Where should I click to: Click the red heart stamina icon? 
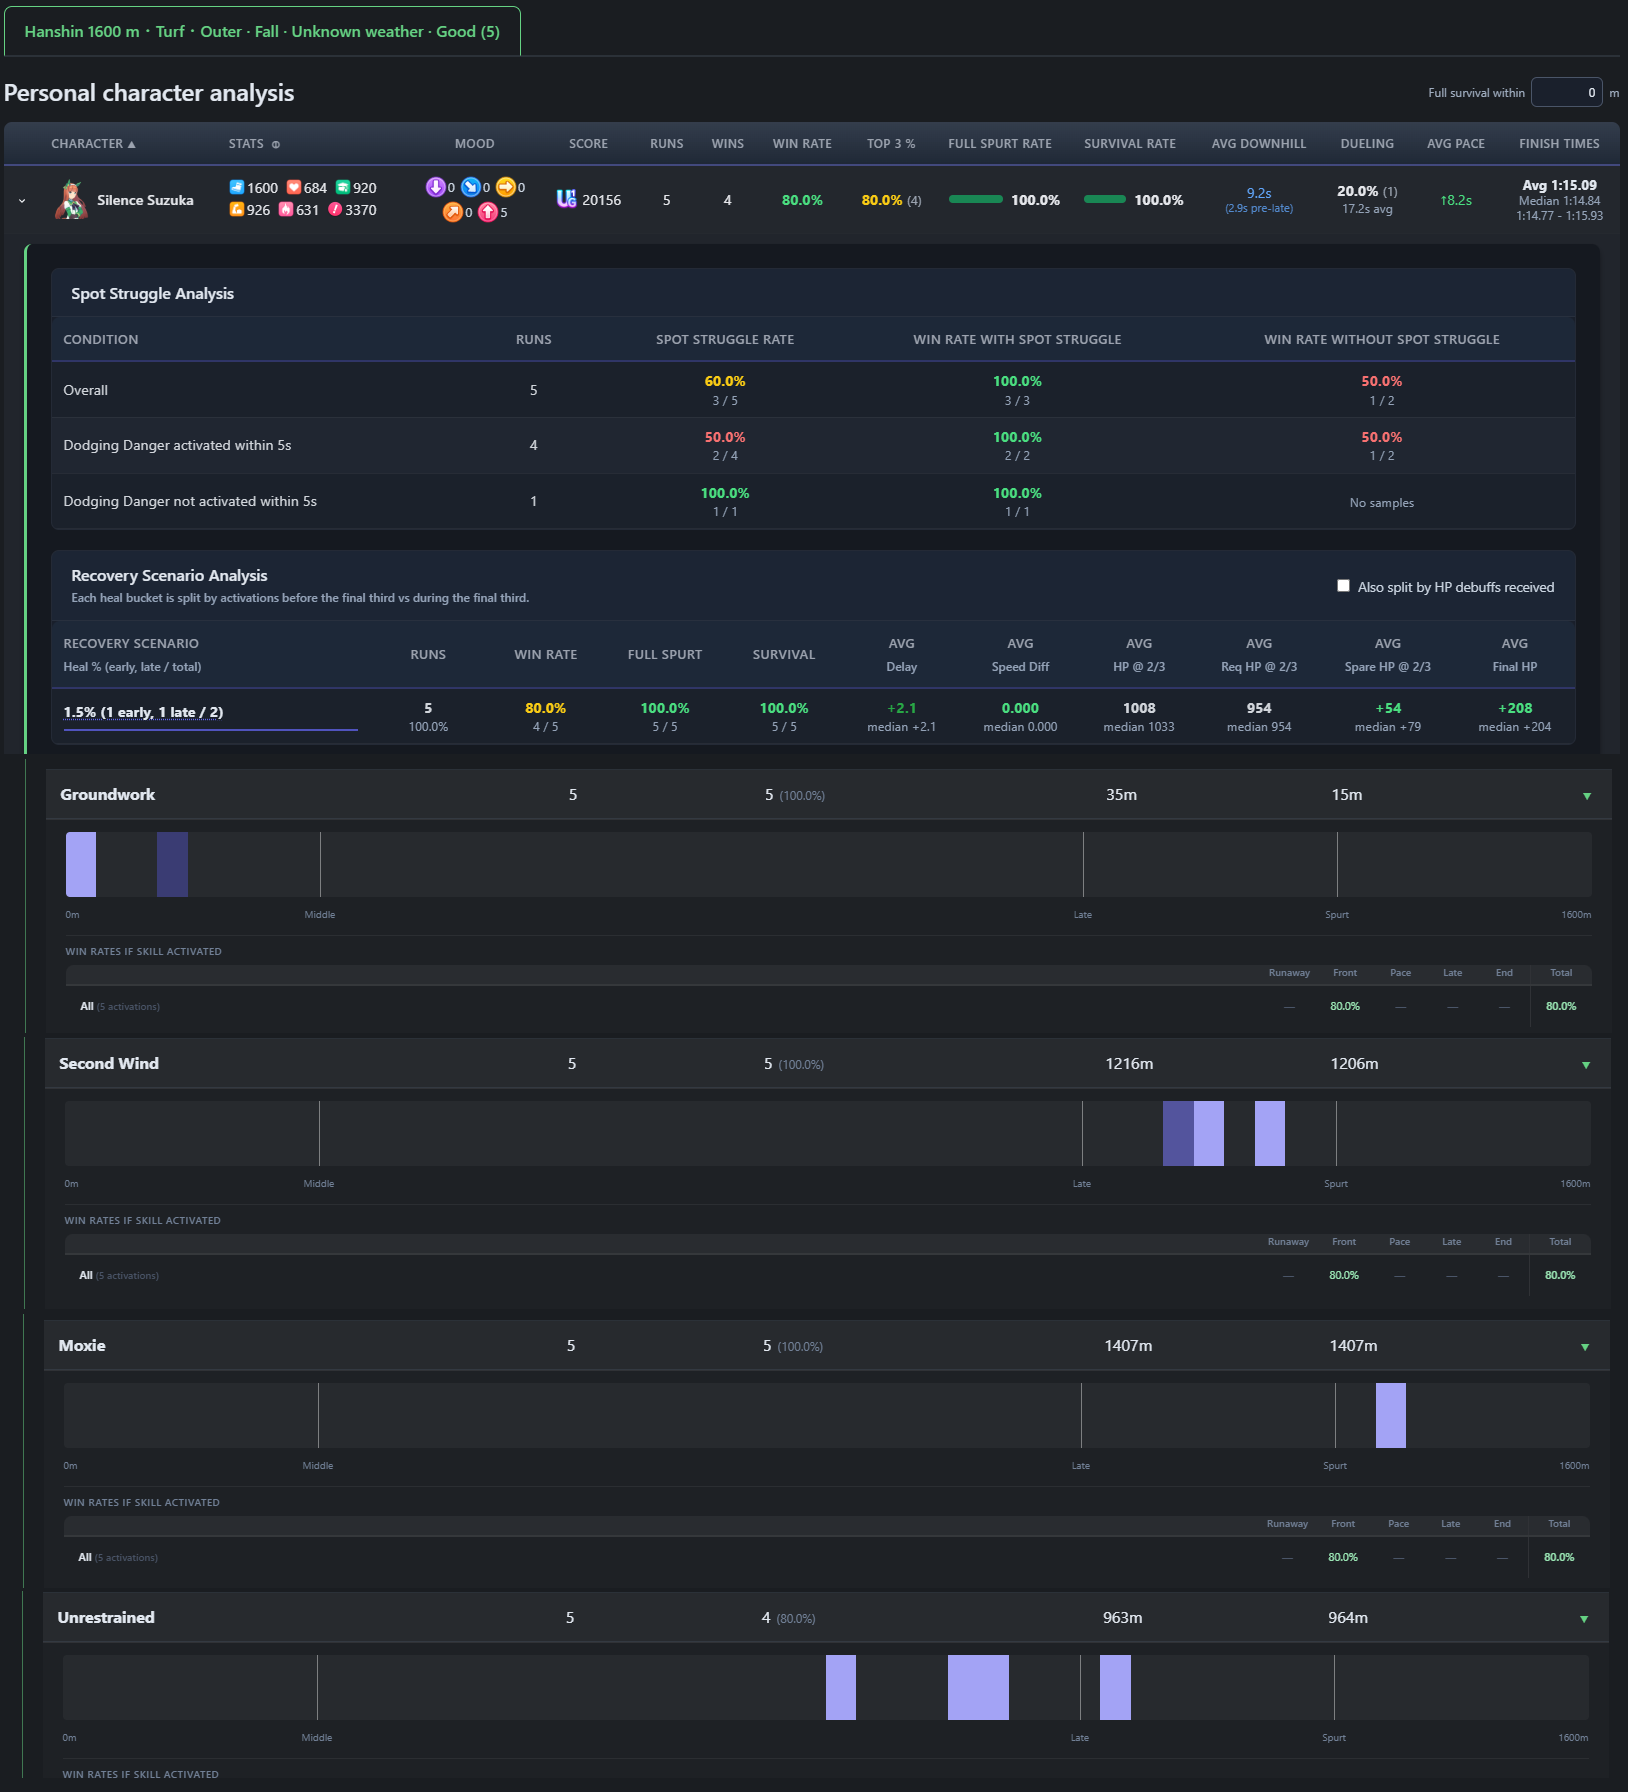click(x=294, y=187)
